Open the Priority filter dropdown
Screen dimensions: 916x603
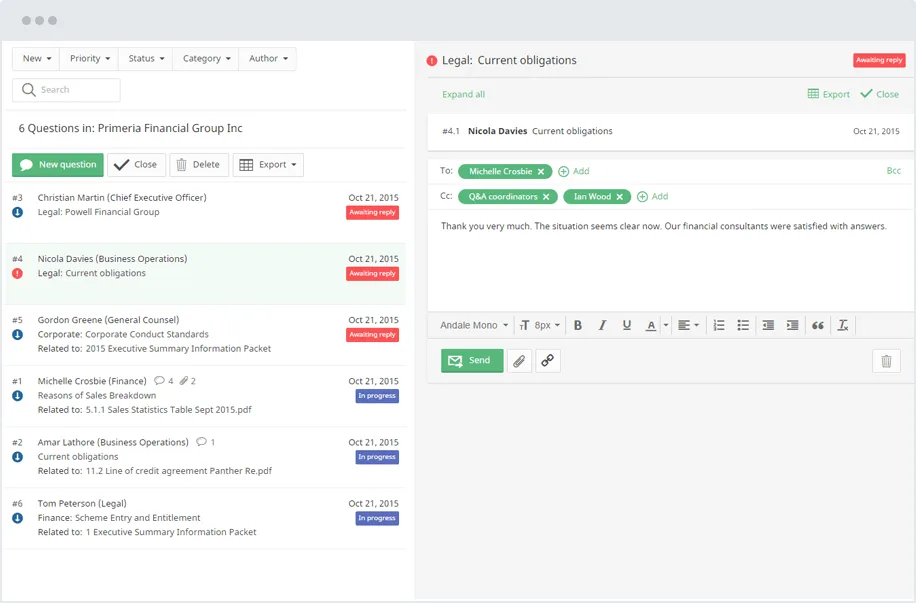(88, 58)
